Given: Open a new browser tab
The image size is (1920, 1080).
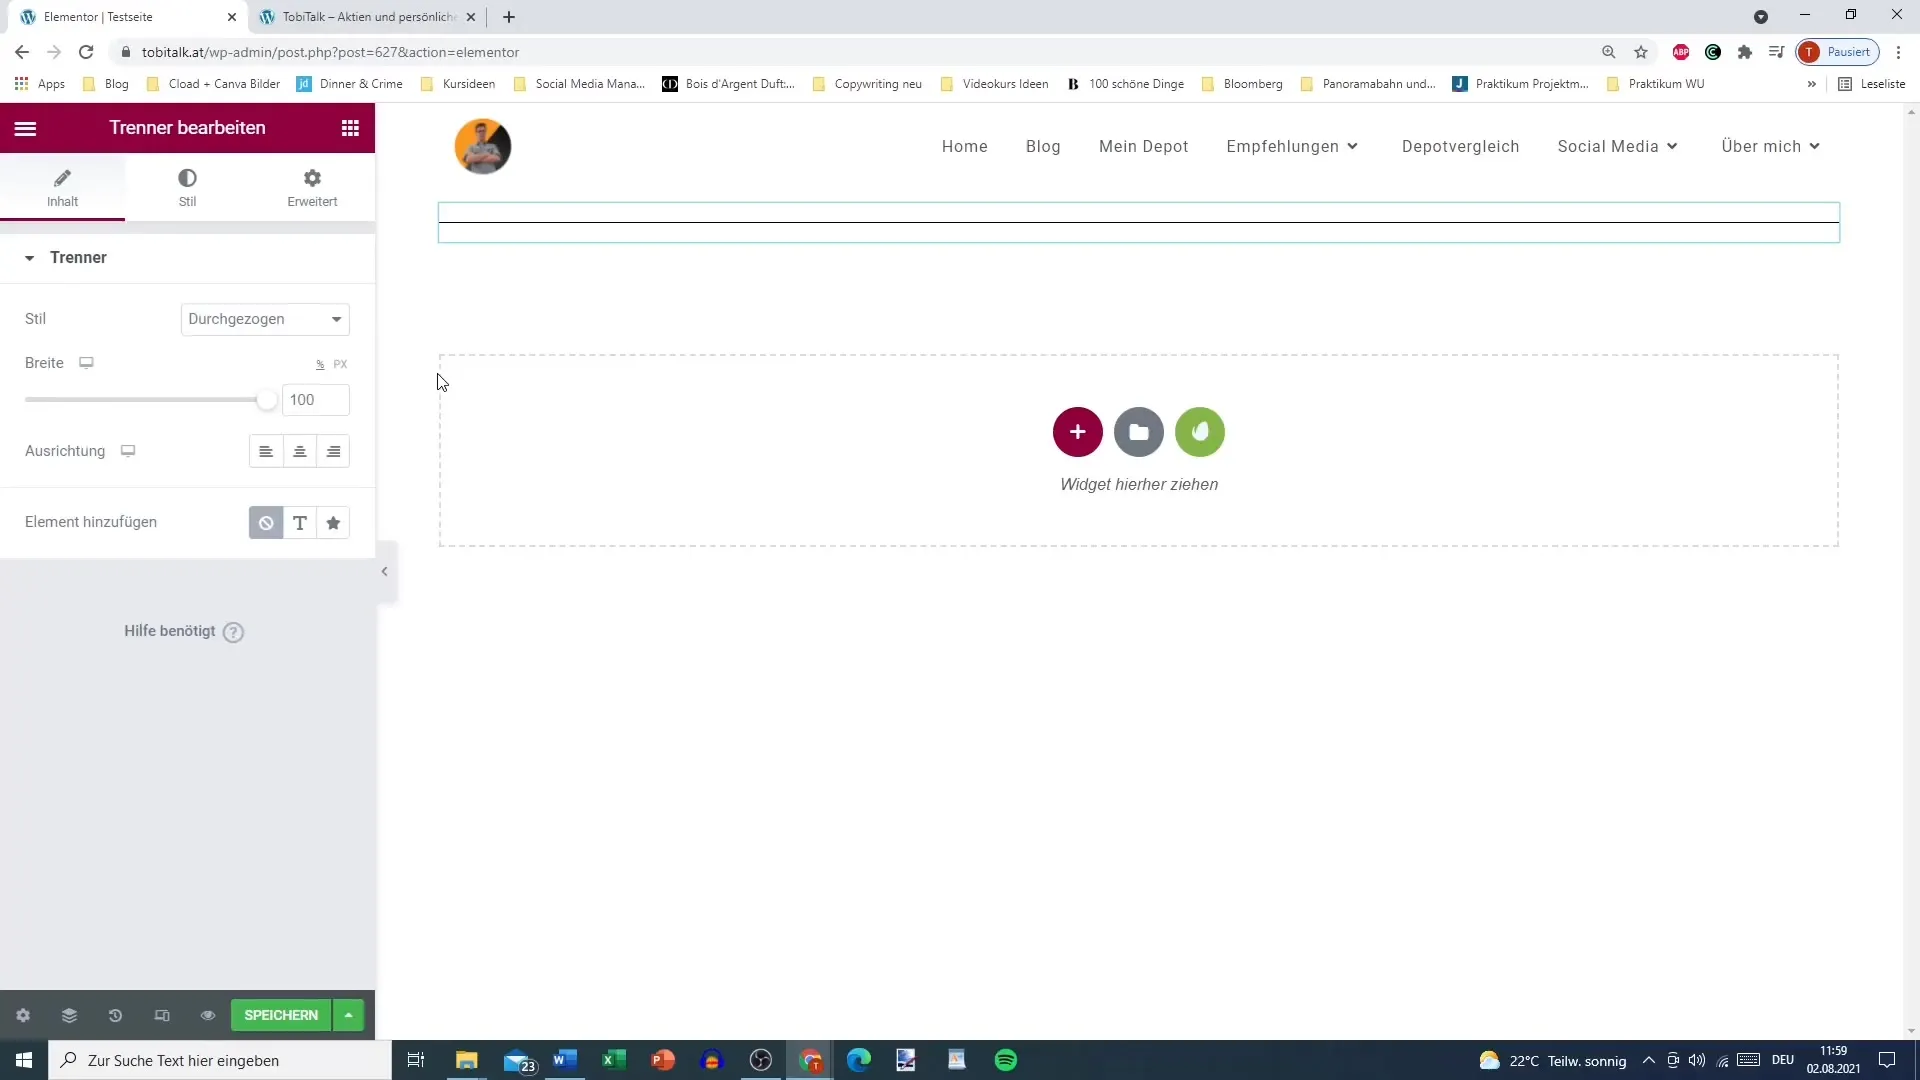Looking at the screenshot, I should pyautogui.click(x=509, y=17).
